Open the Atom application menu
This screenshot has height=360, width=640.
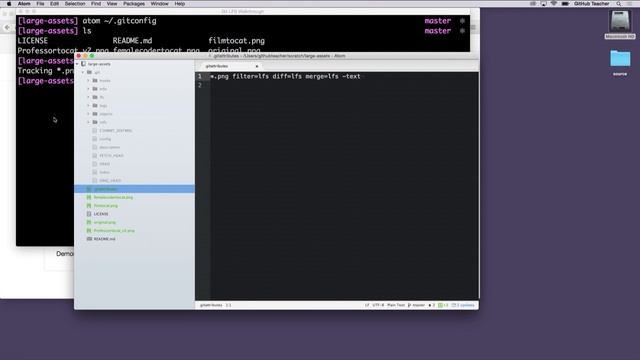click(24, 4)
